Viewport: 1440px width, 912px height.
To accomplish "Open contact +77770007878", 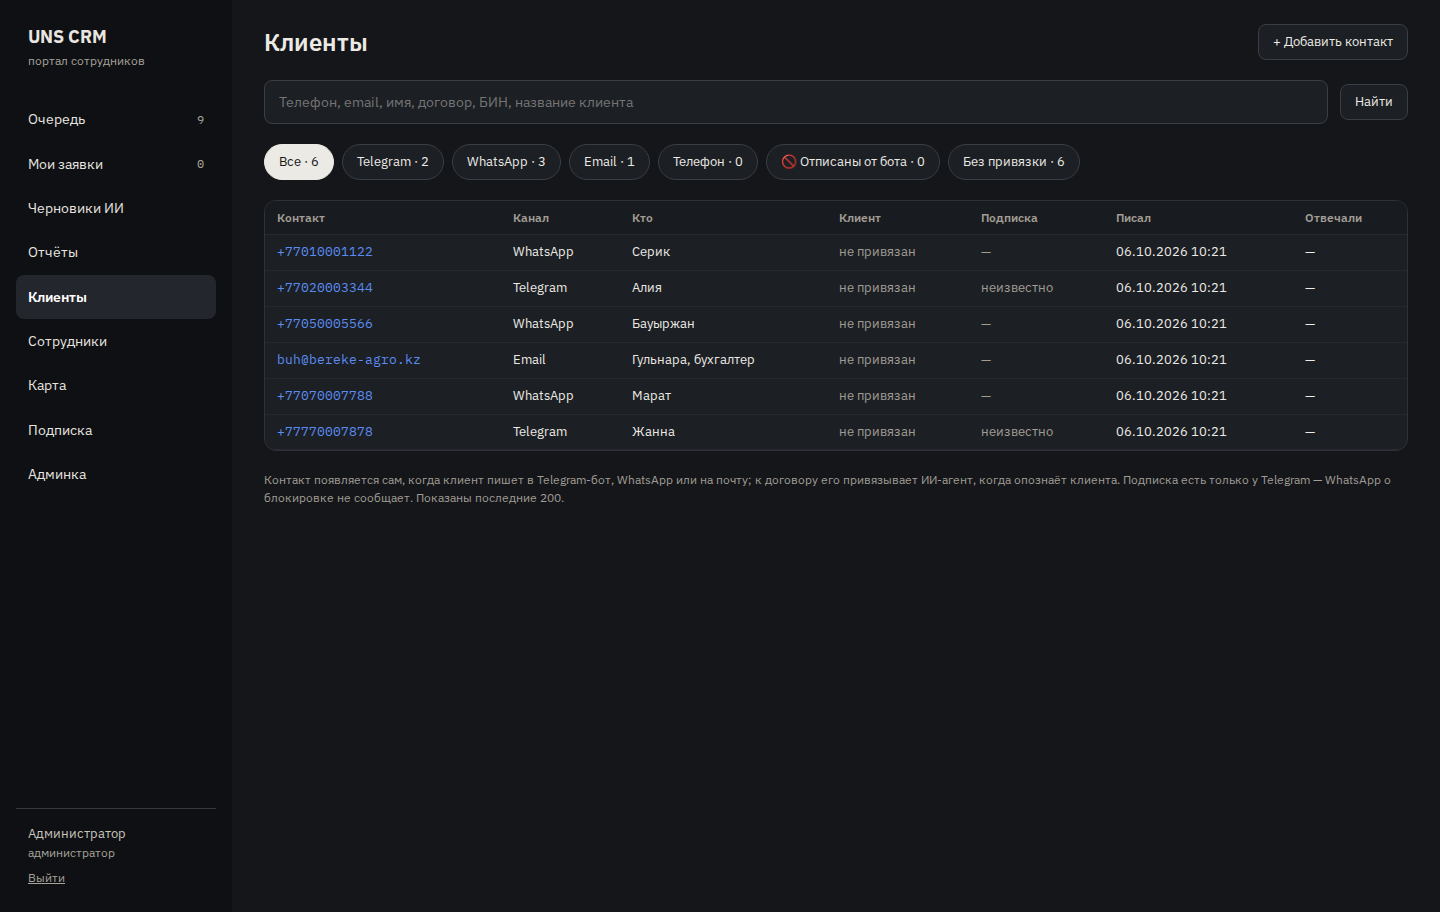I will click(x=324, y=432).
